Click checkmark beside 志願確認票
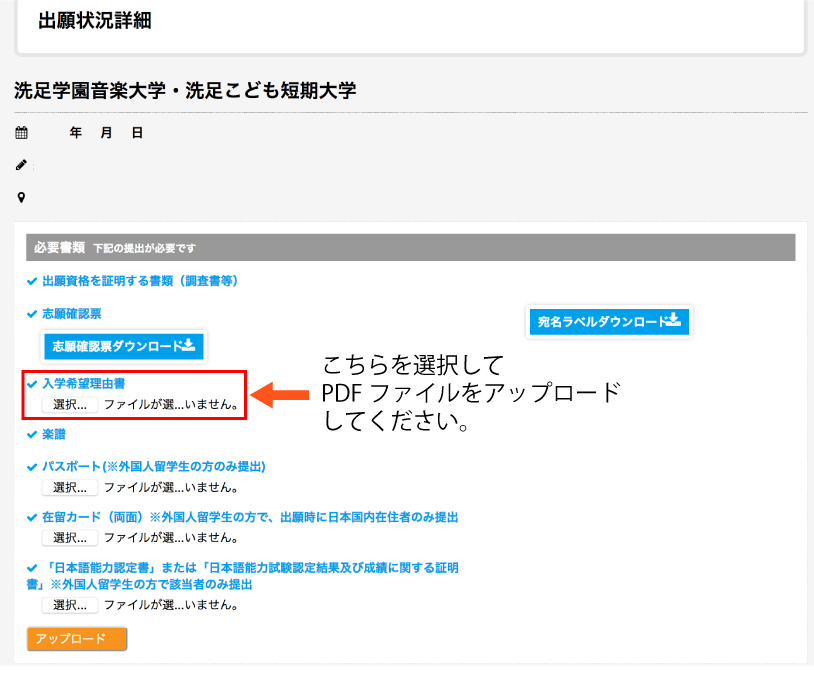Image resolution: width=814 pixels, height=675 pixels. [32, 314]
